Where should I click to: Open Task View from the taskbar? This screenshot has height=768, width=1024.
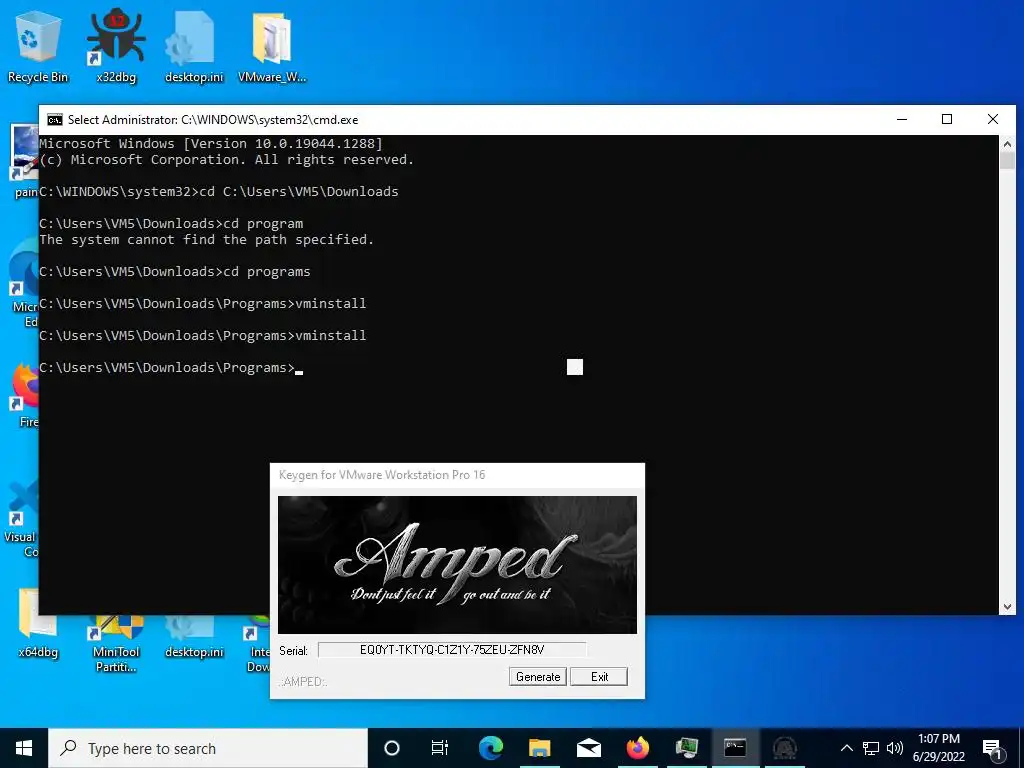point(440,748)
